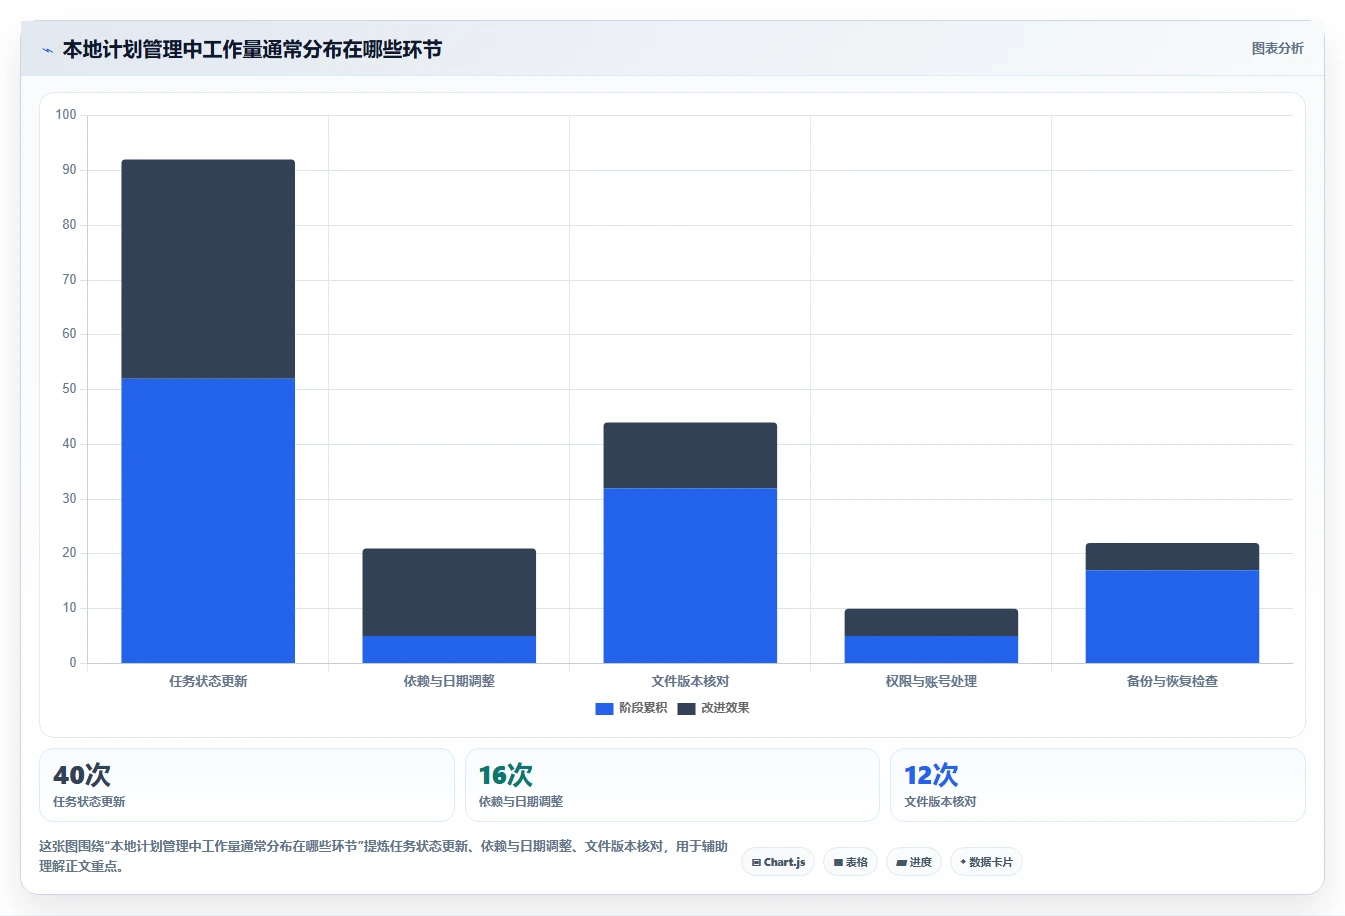The height and width of the screenshot is (916, 1345).
Task: Click the 备份与恢复检查 x-axis label
Action: click(1172, 681)
